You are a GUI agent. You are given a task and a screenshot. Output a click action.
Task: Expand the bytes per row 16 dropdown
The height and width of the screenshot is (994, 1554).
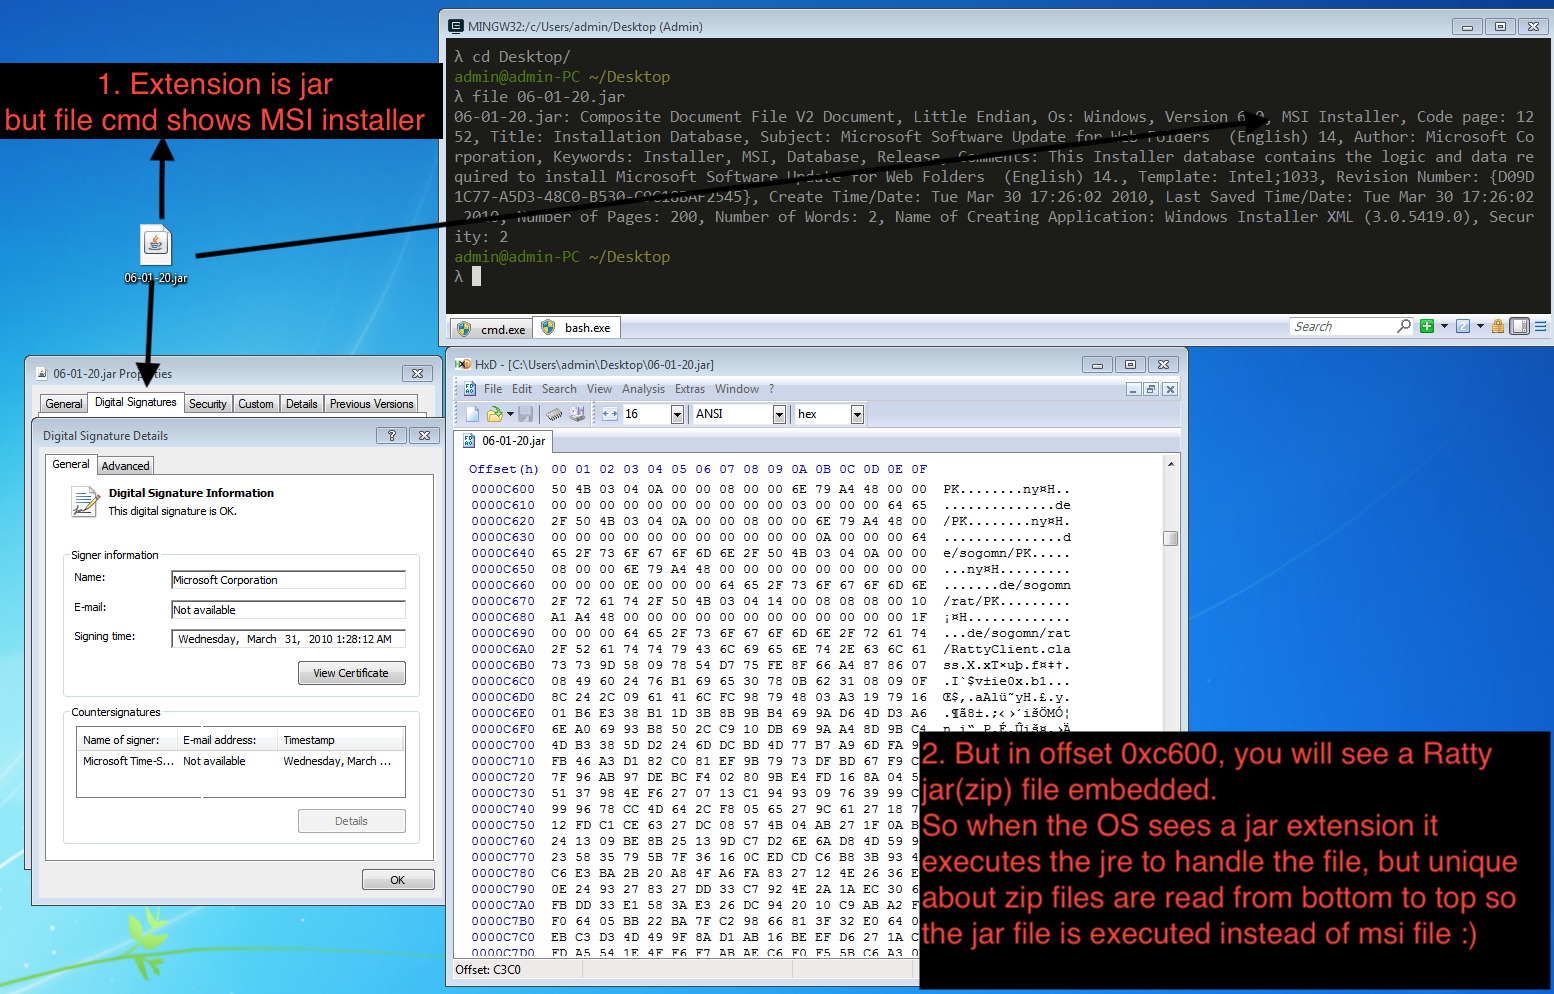677,414
